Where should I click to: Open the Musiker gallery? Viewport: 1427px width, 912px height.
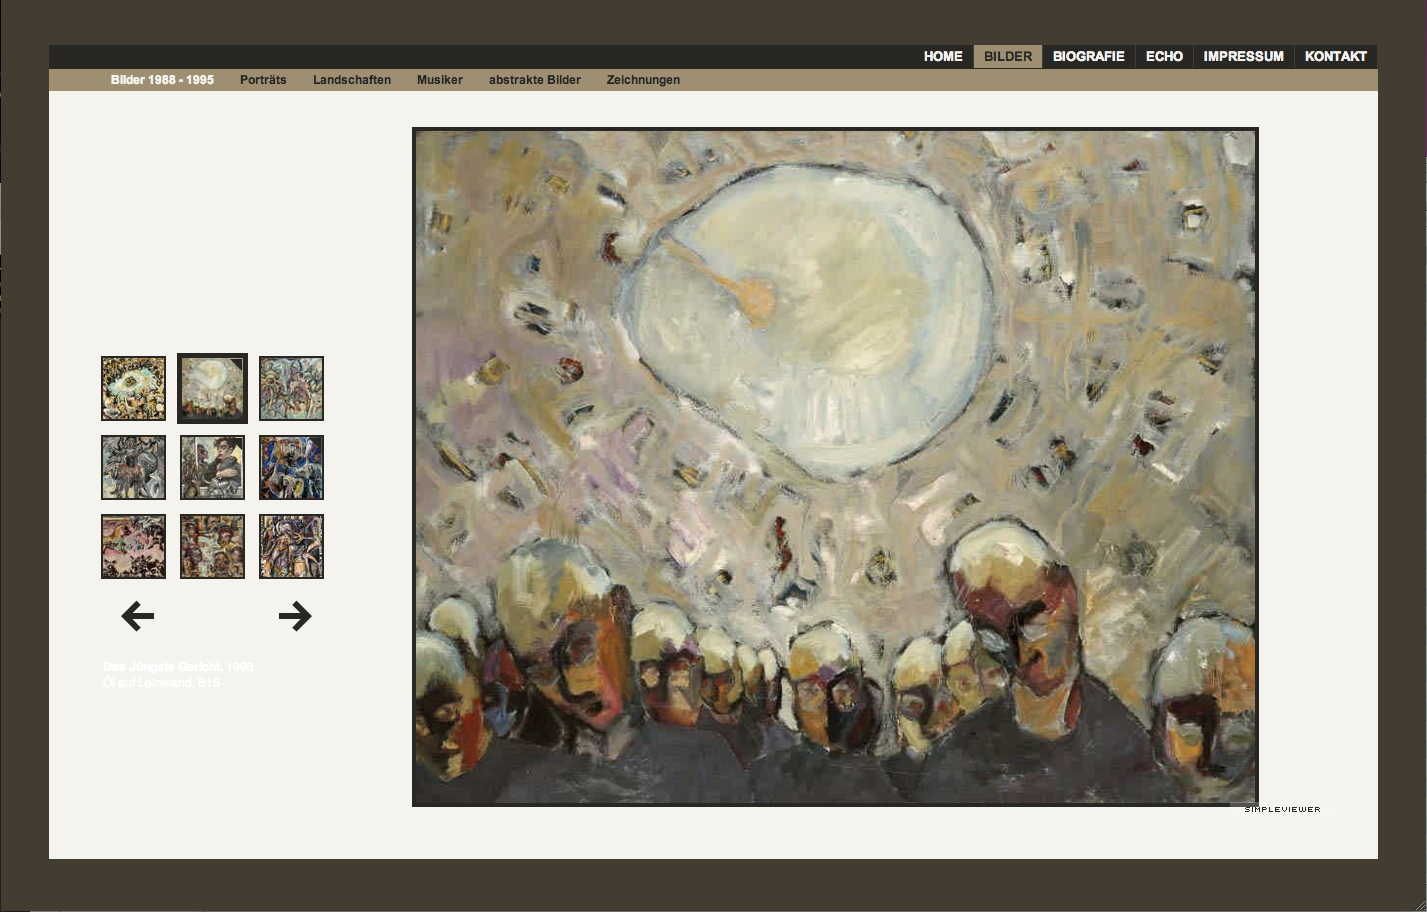[x=440, y=80]
